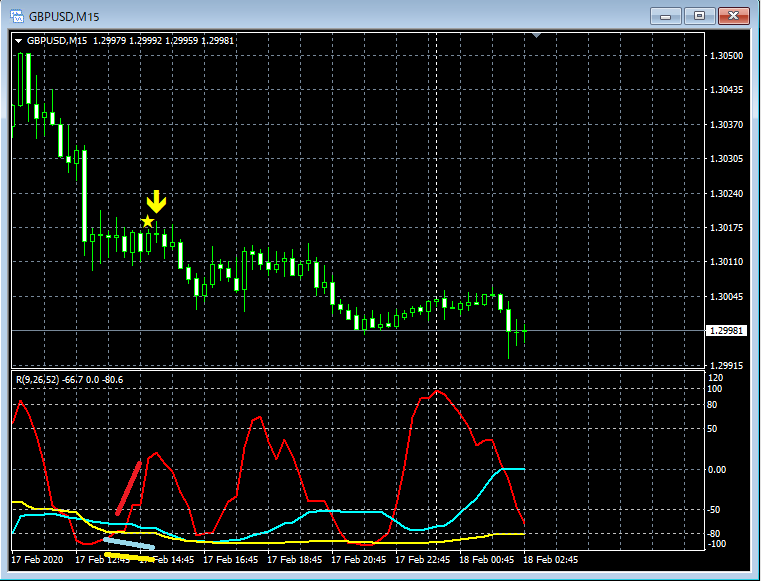Viewport: 762px width, 581px height.
Task: Click the price label 1.30045
Action: [726, 296]
